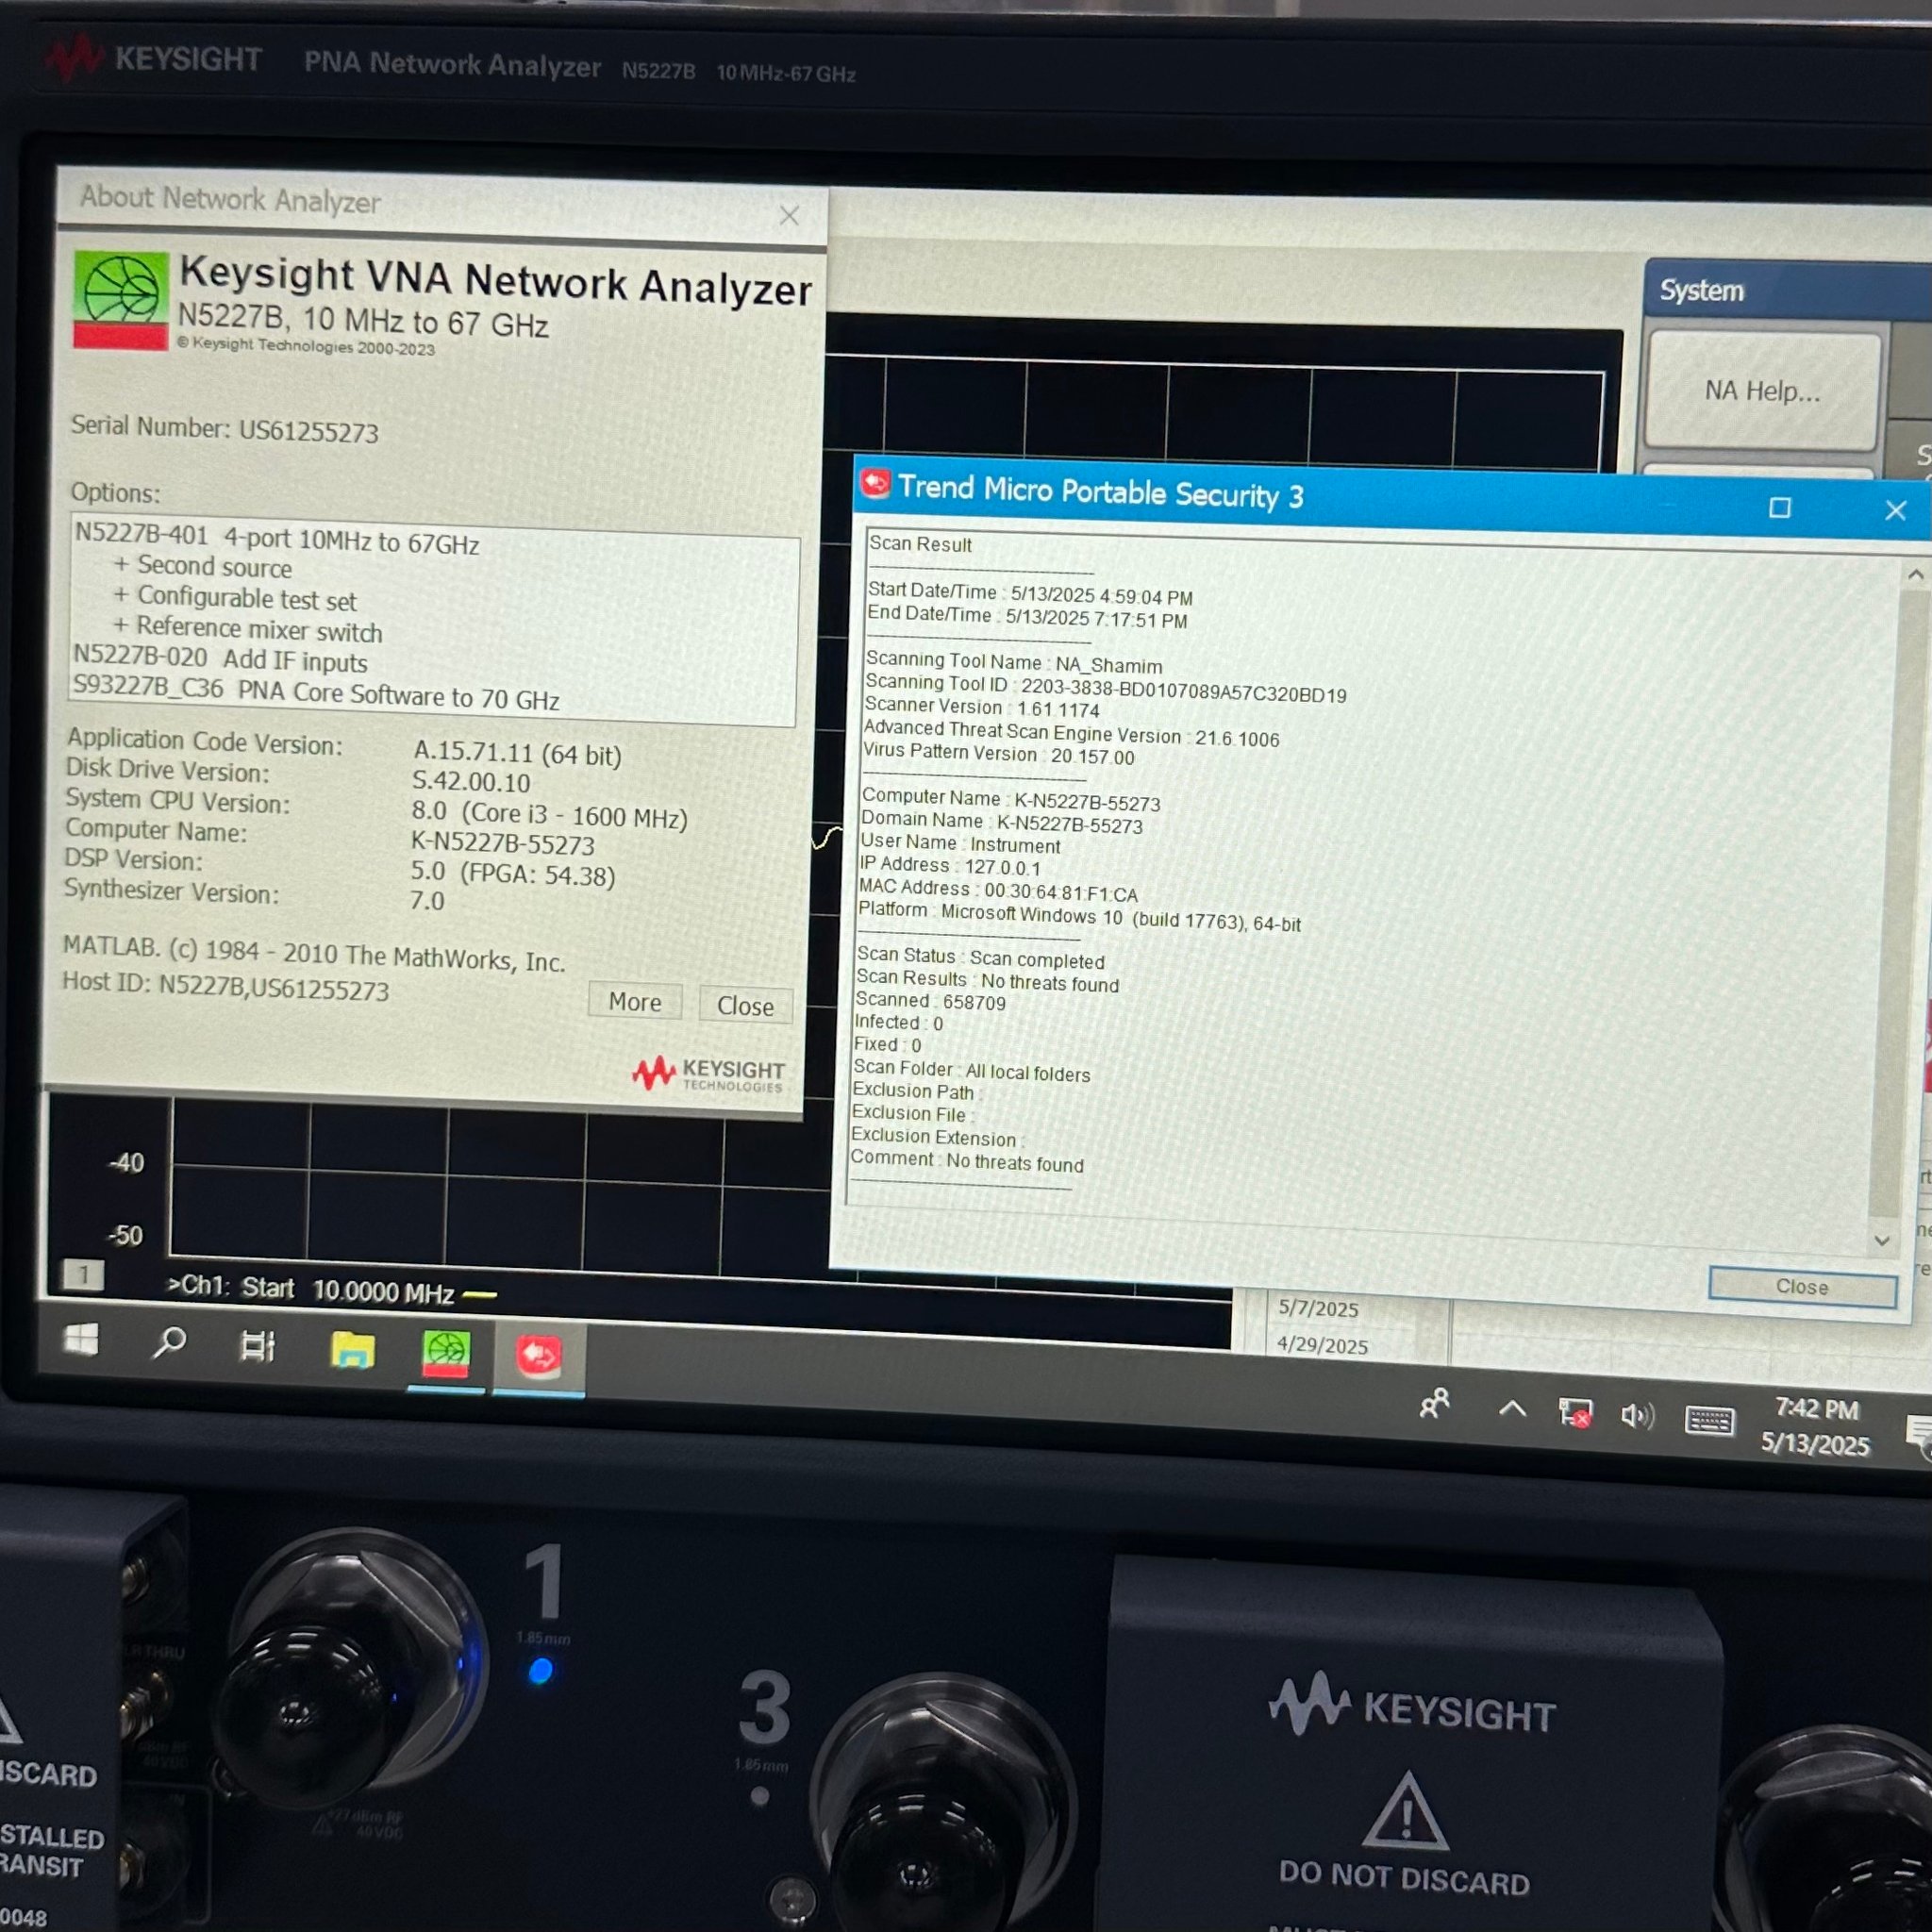Click More in the About dialog
1932x1932 pixels.
point(635,1002)
